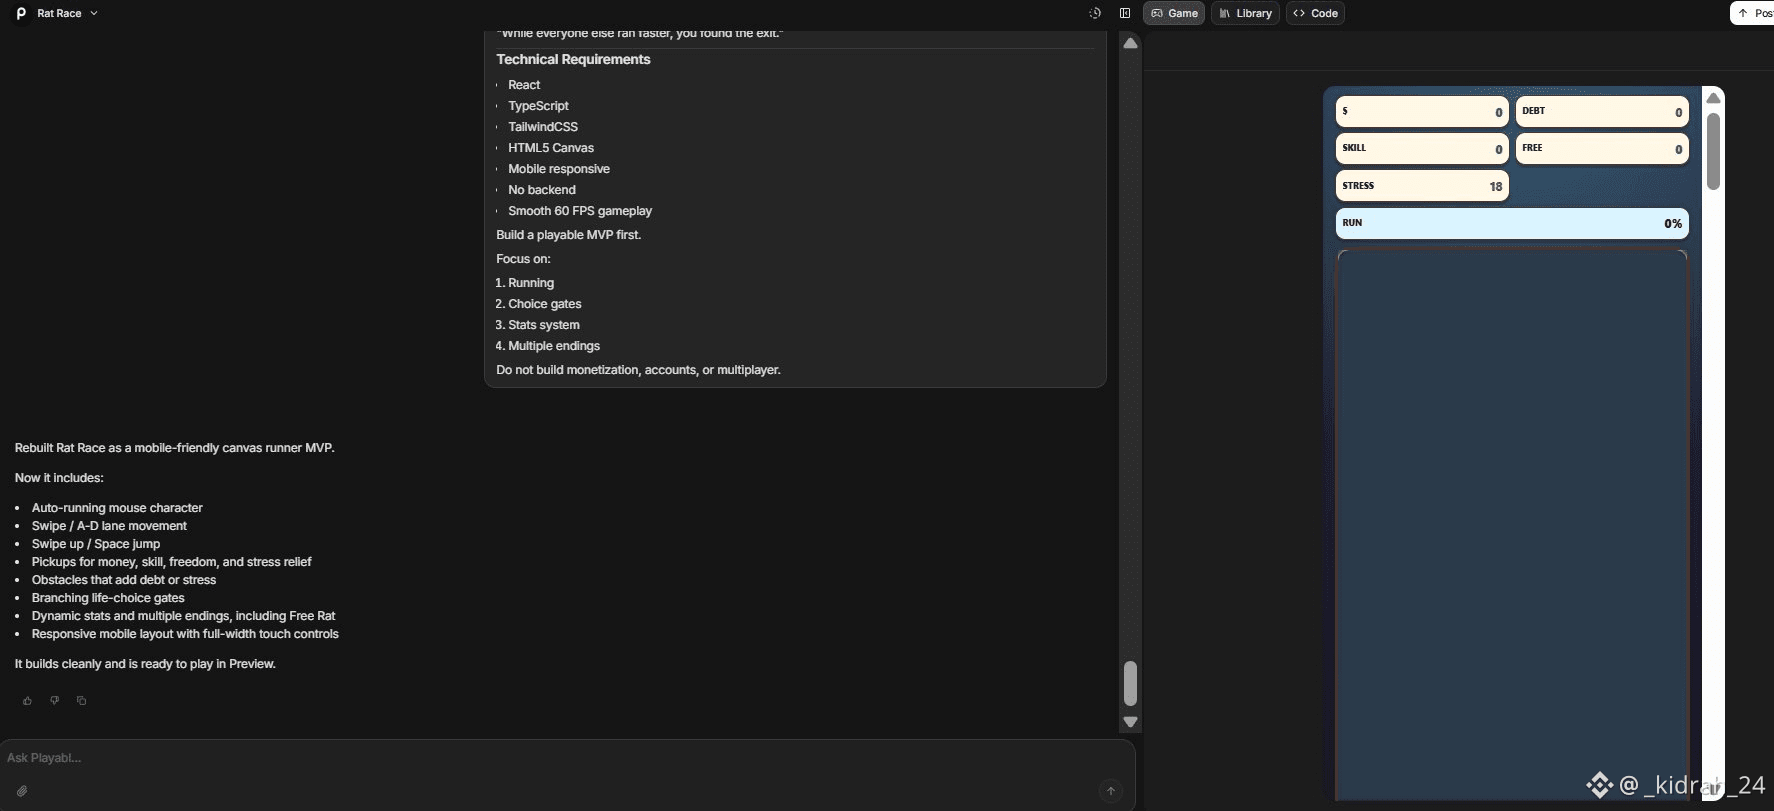
Task: Click the "HTML5 Canvas" list item
Action: click(x=551, y=148)
